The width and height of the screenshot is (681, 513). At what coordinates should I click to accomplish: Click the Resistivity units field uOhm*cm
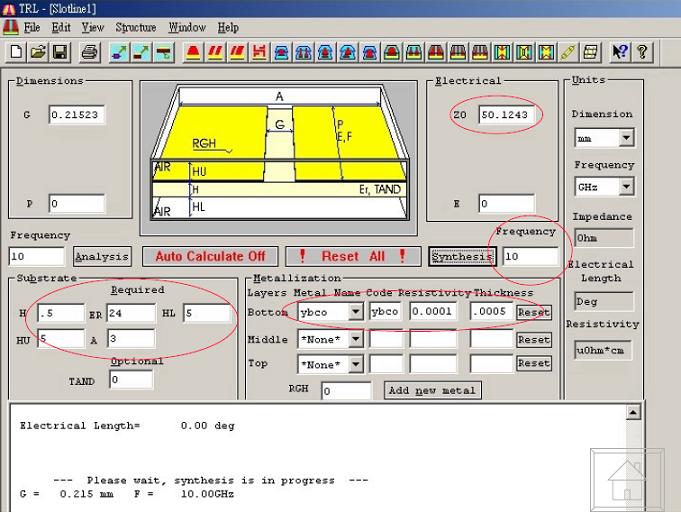click(x=602, y=350)
